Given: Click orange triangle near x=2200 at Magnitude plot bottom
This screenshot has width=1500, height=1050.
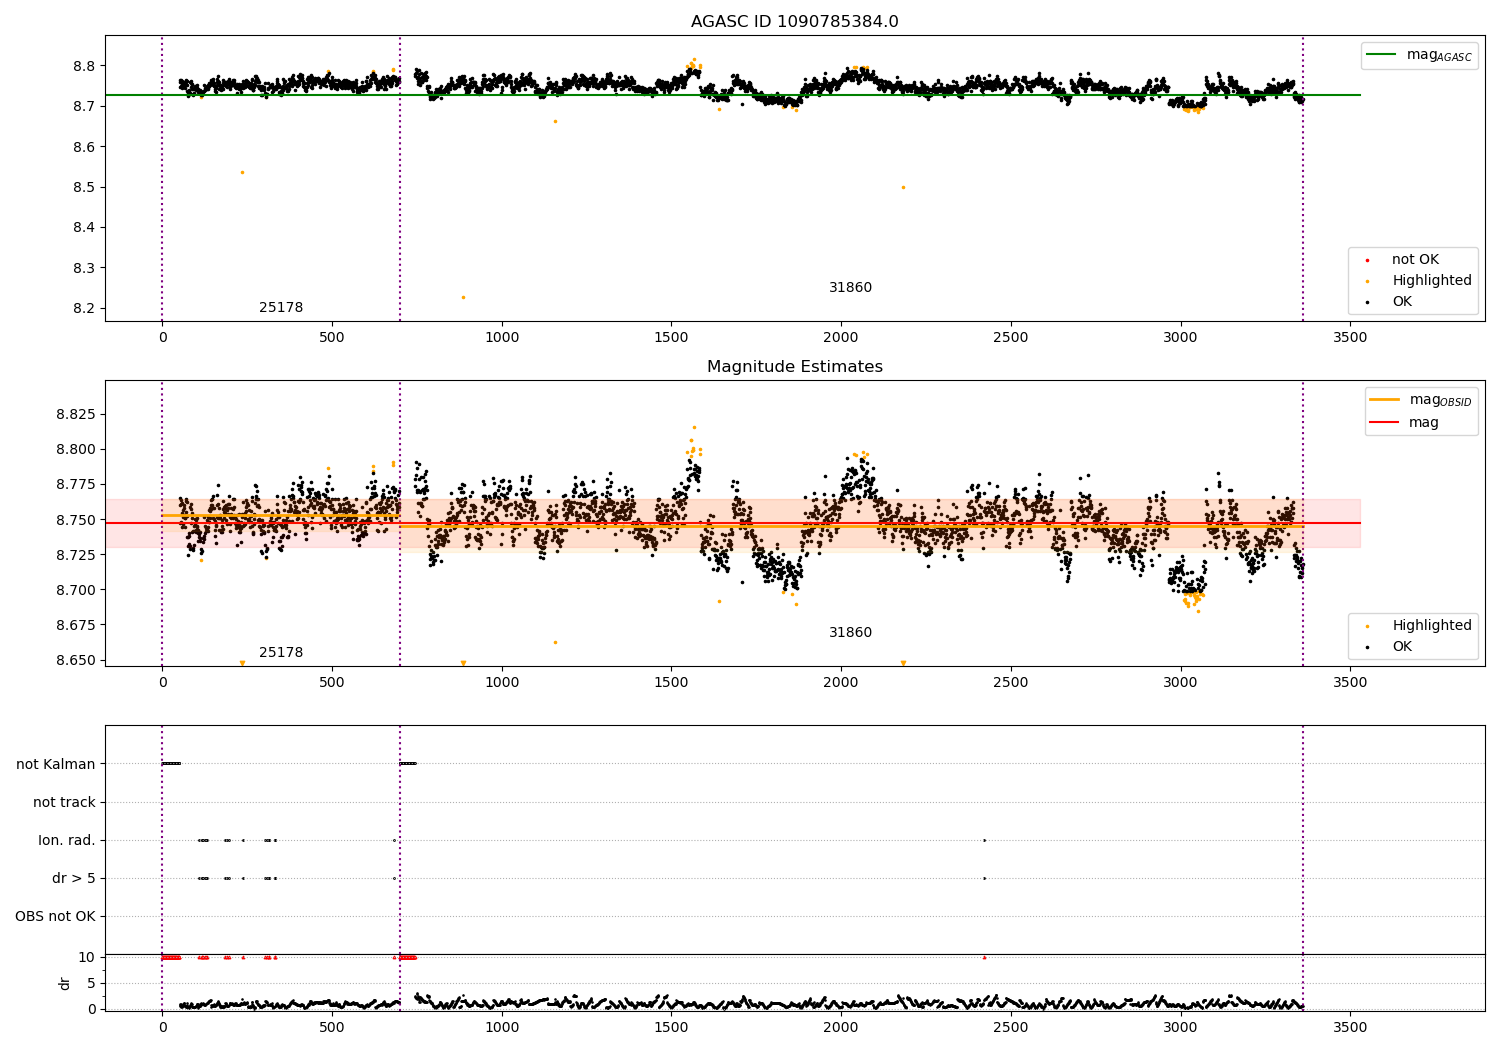Looking at the screenshot, I should 903,663.
